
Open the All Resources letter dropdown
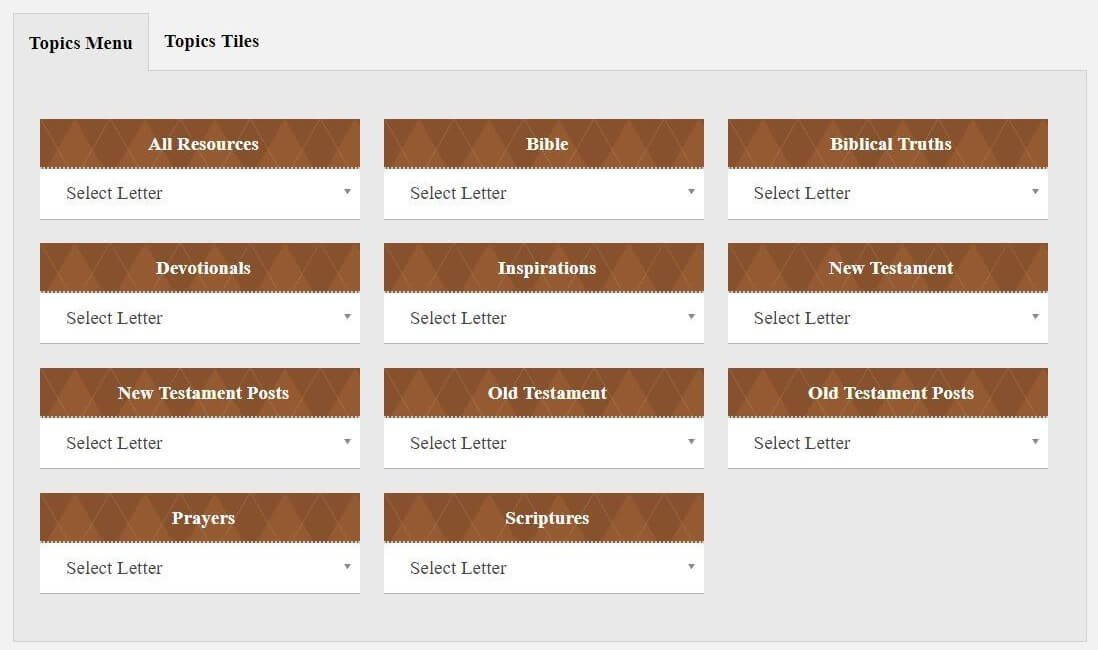[x=200, y=193]
